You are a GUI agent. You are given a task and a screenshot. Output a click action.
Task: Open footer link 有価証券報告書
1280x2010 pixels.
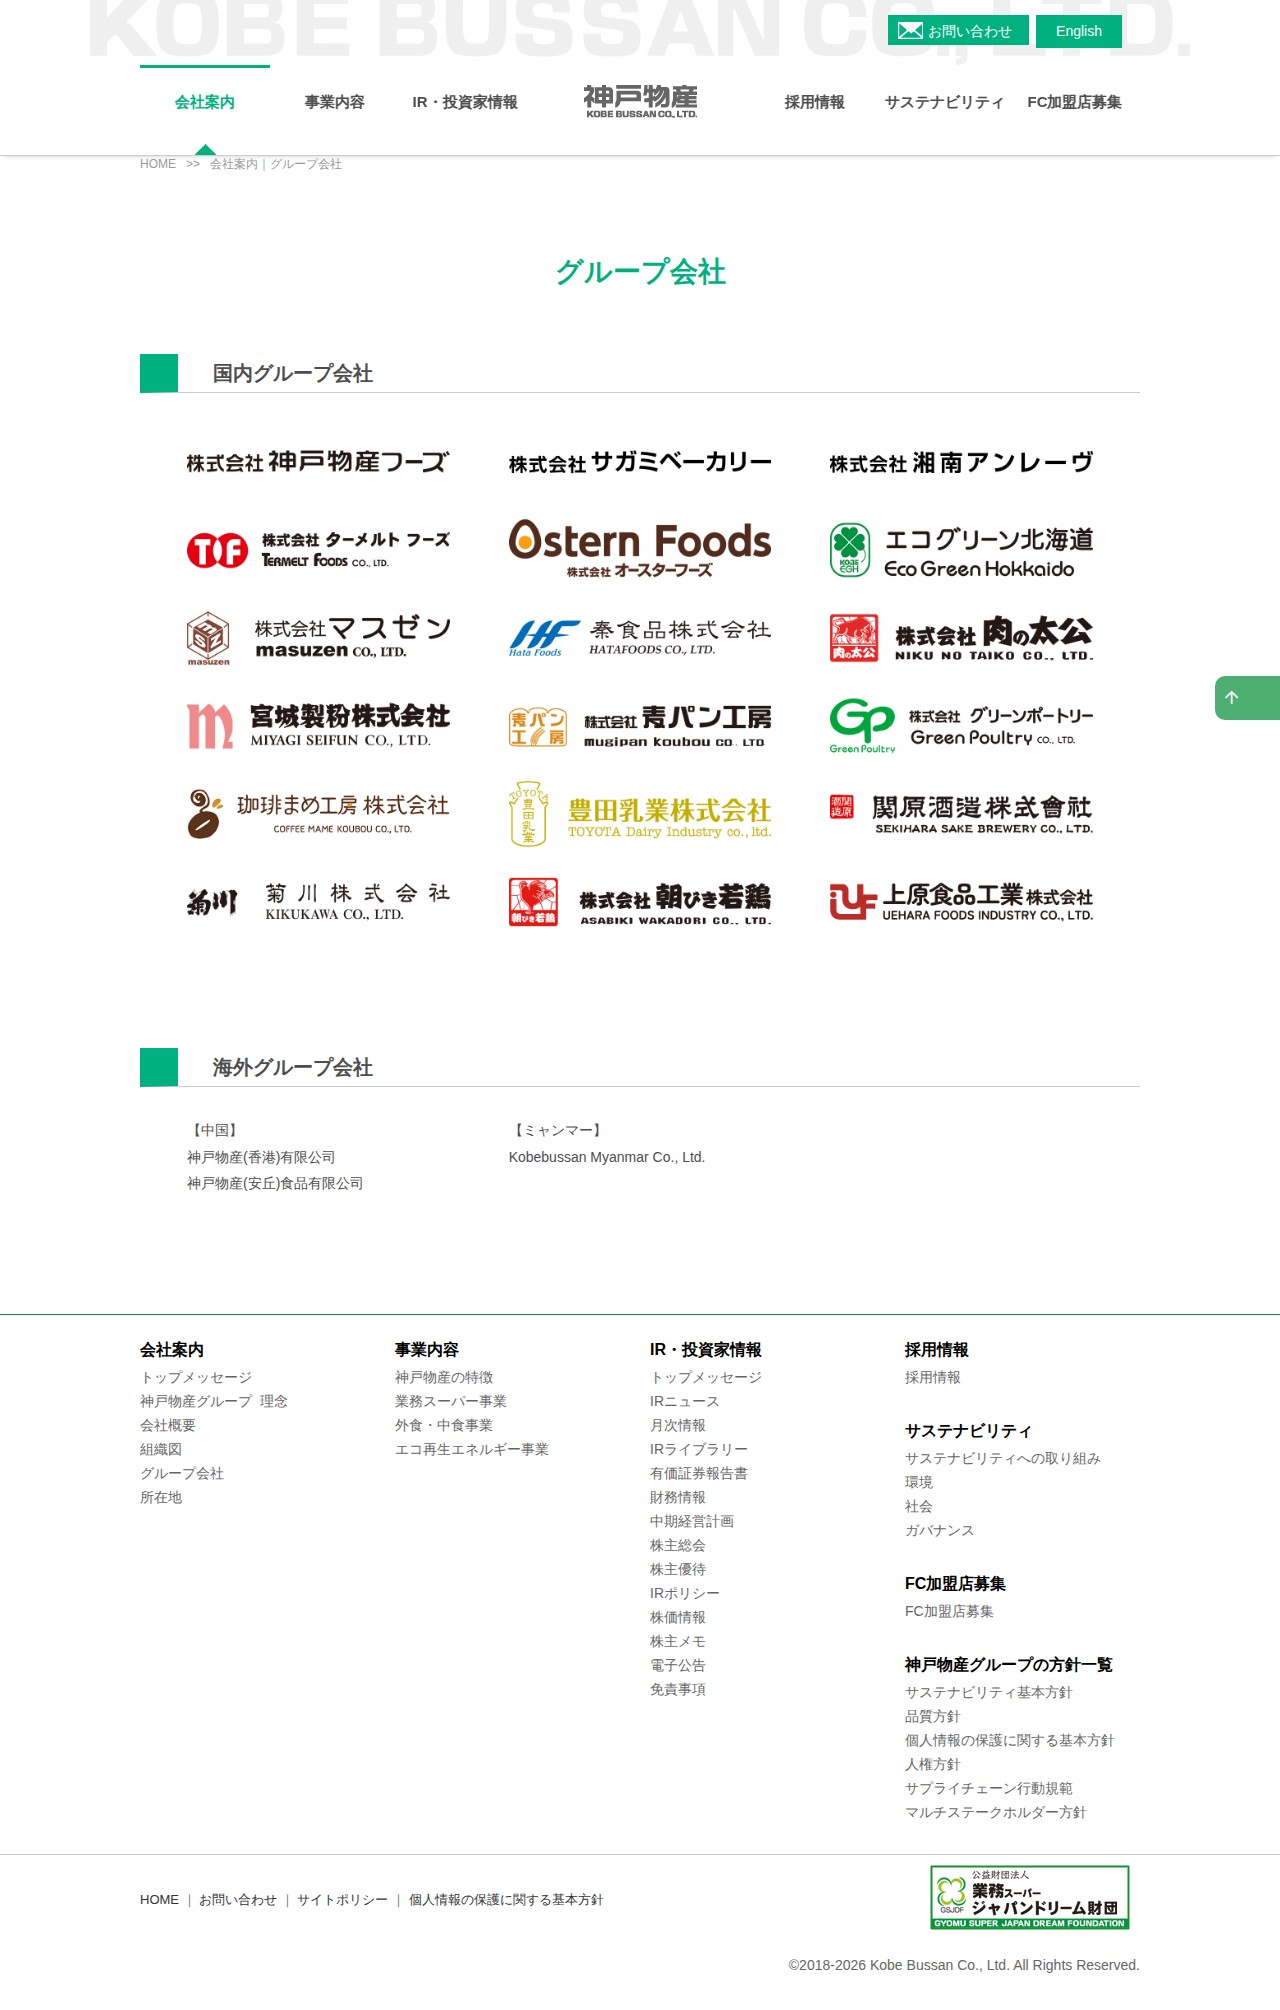coord(699,1473)
